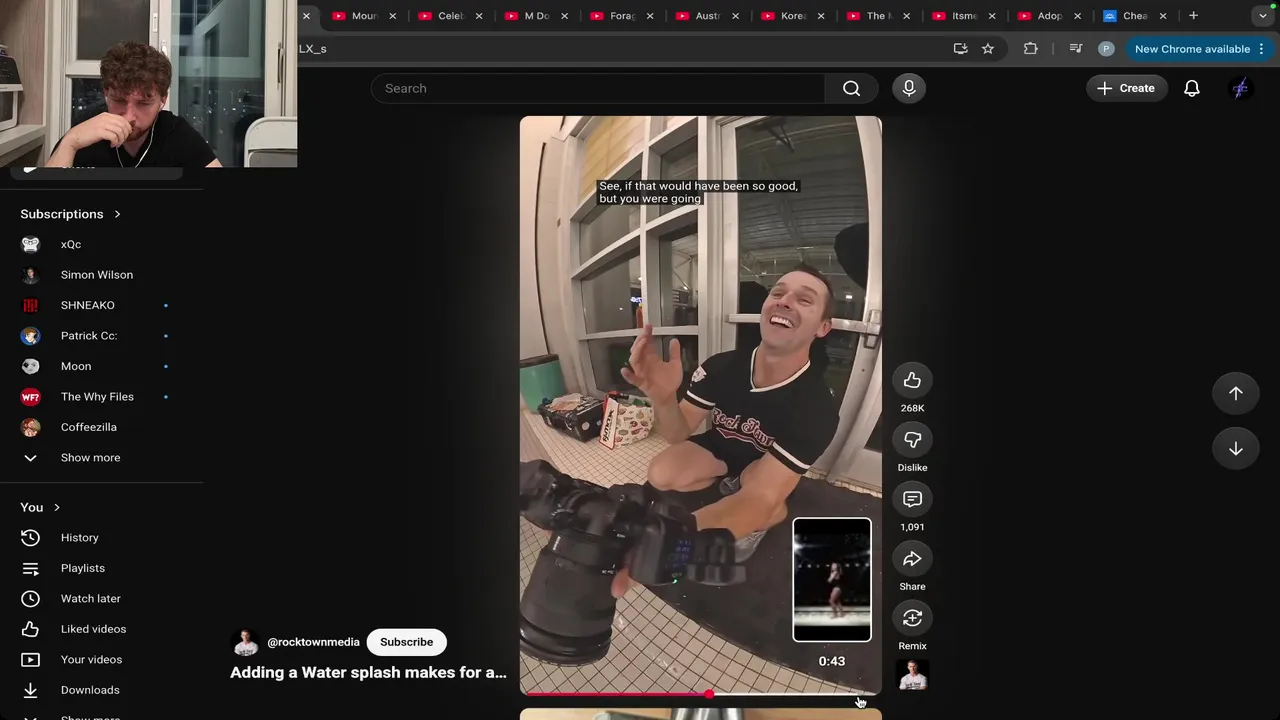Screen dimensions: 1280x720
Task: Open tab search dropdown arrow
Action: click(x=1263, y=16)
